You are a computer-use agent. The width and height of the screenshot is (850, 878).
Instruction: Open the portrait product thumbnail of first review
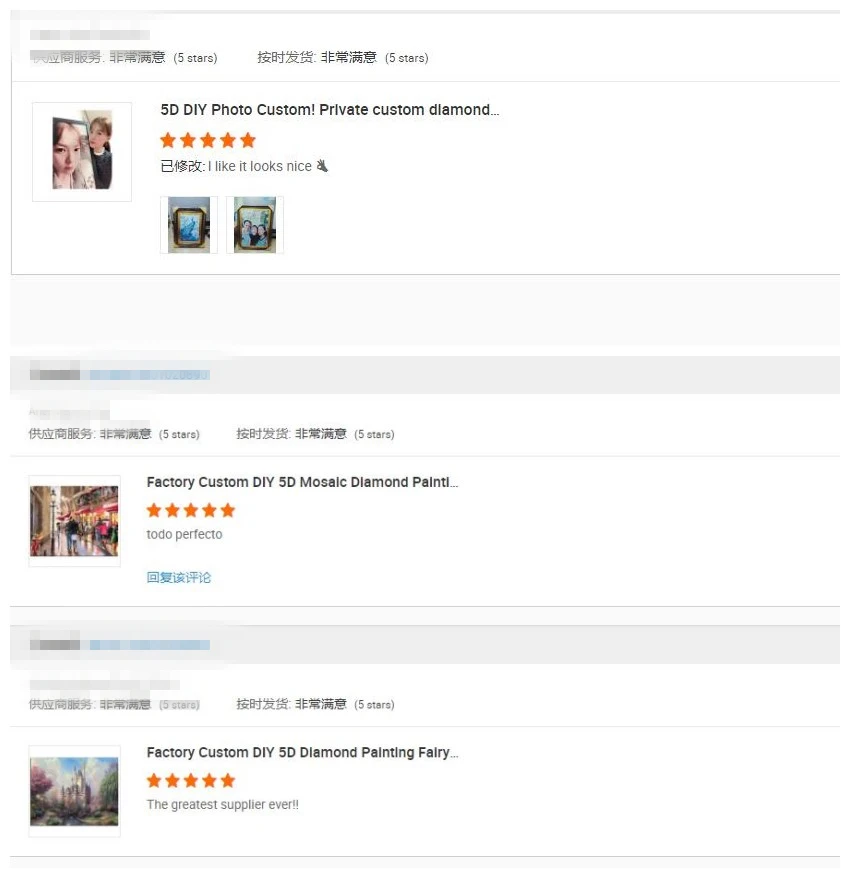[82, 151]
